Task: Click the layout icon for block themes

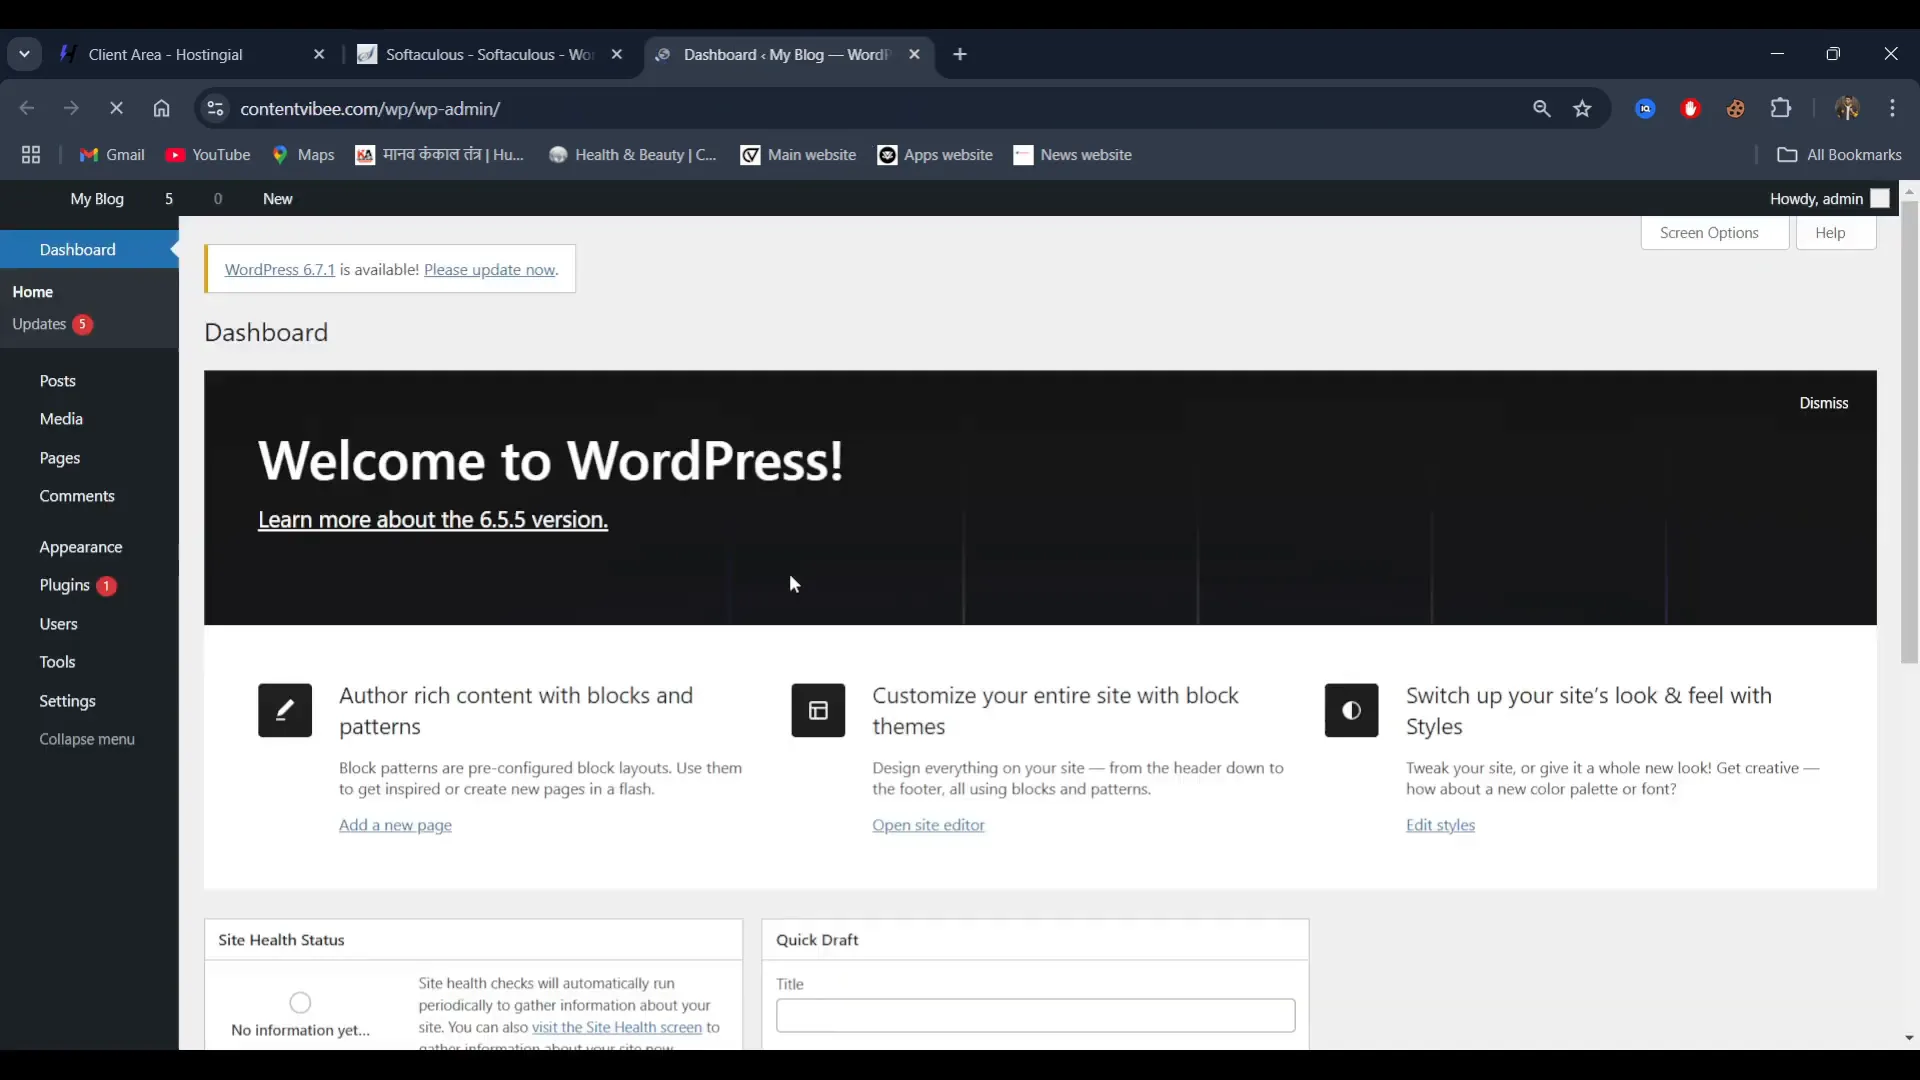Action: point(818,710)
